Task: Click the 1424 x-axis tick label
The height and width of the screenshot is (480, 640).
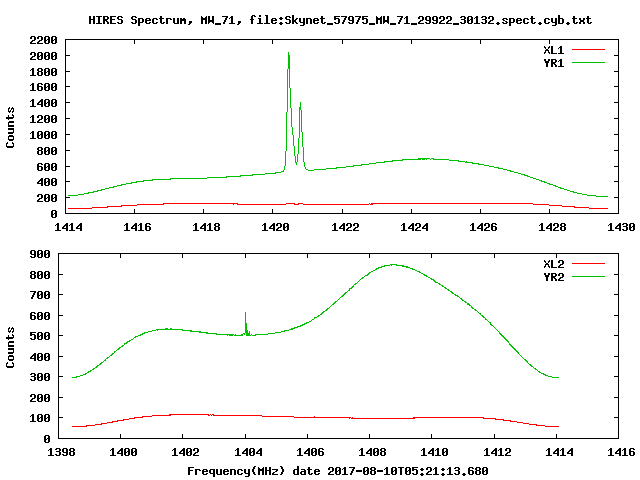Action: coord(414,227)
